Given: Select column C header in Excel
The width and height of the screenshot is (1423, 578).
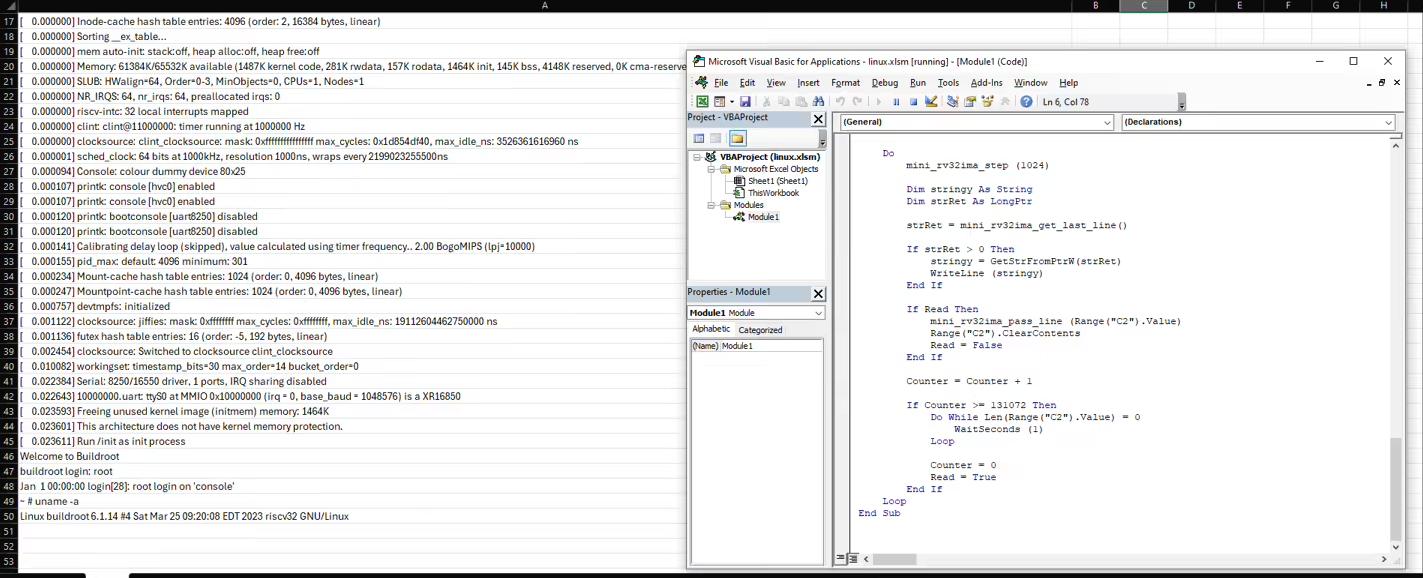Looking at the screenshot, I should pos(1144,6).
